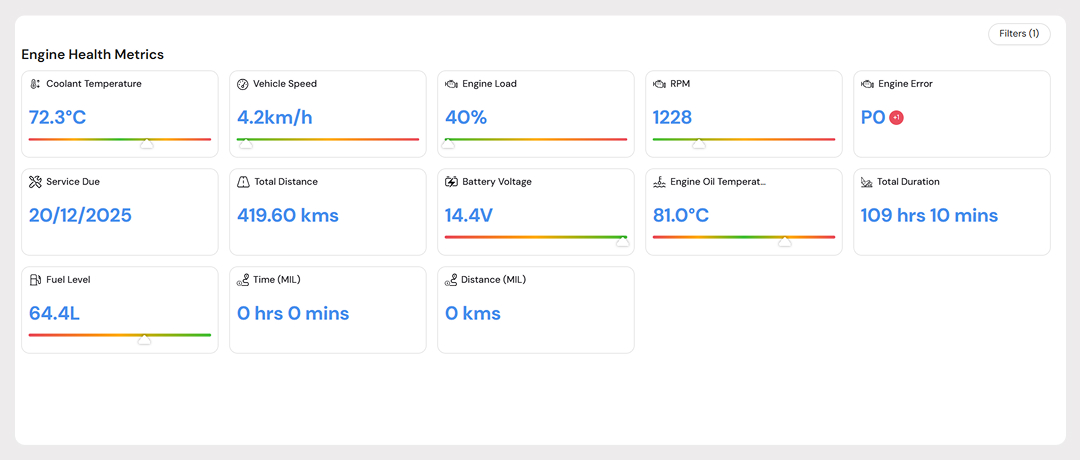Image resolution: width=1080 pixels, height=460 pixels.
Task: Click the Service Due wrench icon
Action: point(35,182)
